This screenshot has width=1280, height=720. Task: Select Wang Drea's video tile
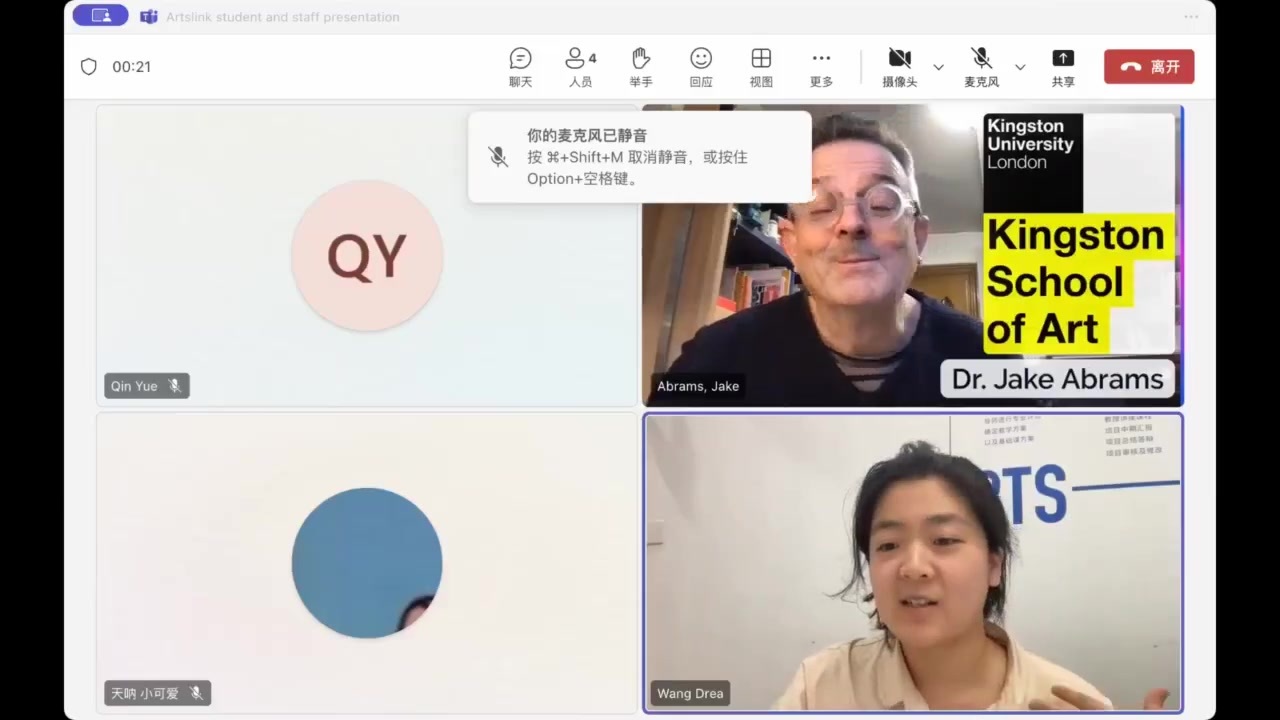coord(912,562)
